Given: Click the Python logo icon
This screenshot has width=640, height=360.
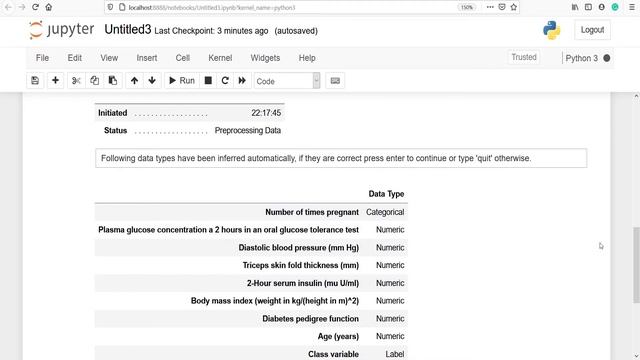Looking at the screenshot, I should 551,30.
